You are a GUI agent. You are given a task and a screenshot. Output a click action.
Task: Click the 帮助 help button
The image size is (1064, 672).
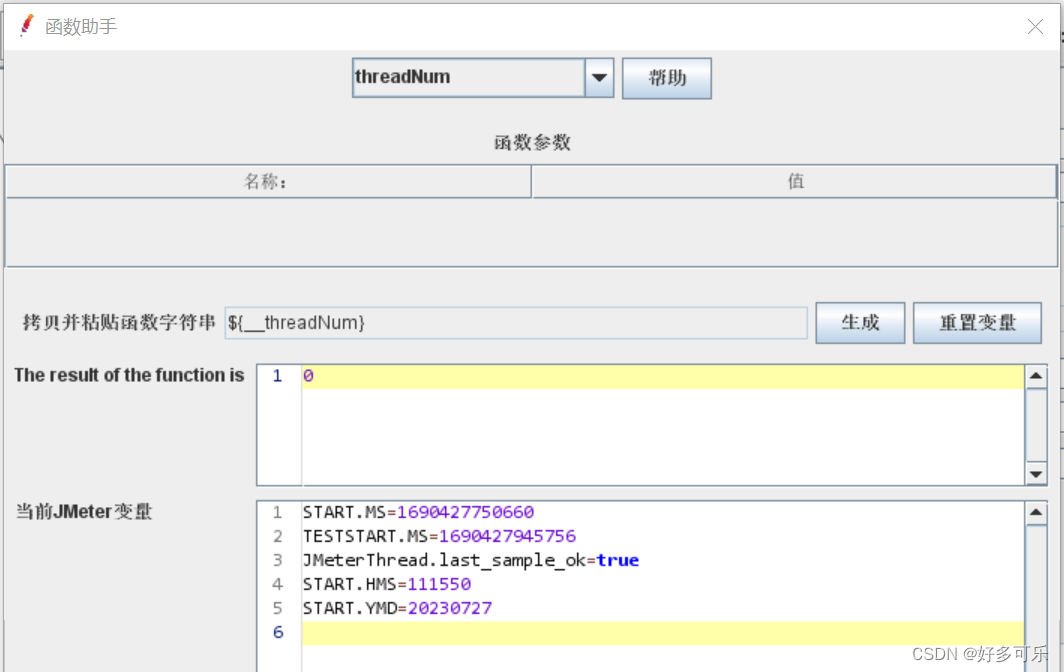tap(666, 78)
